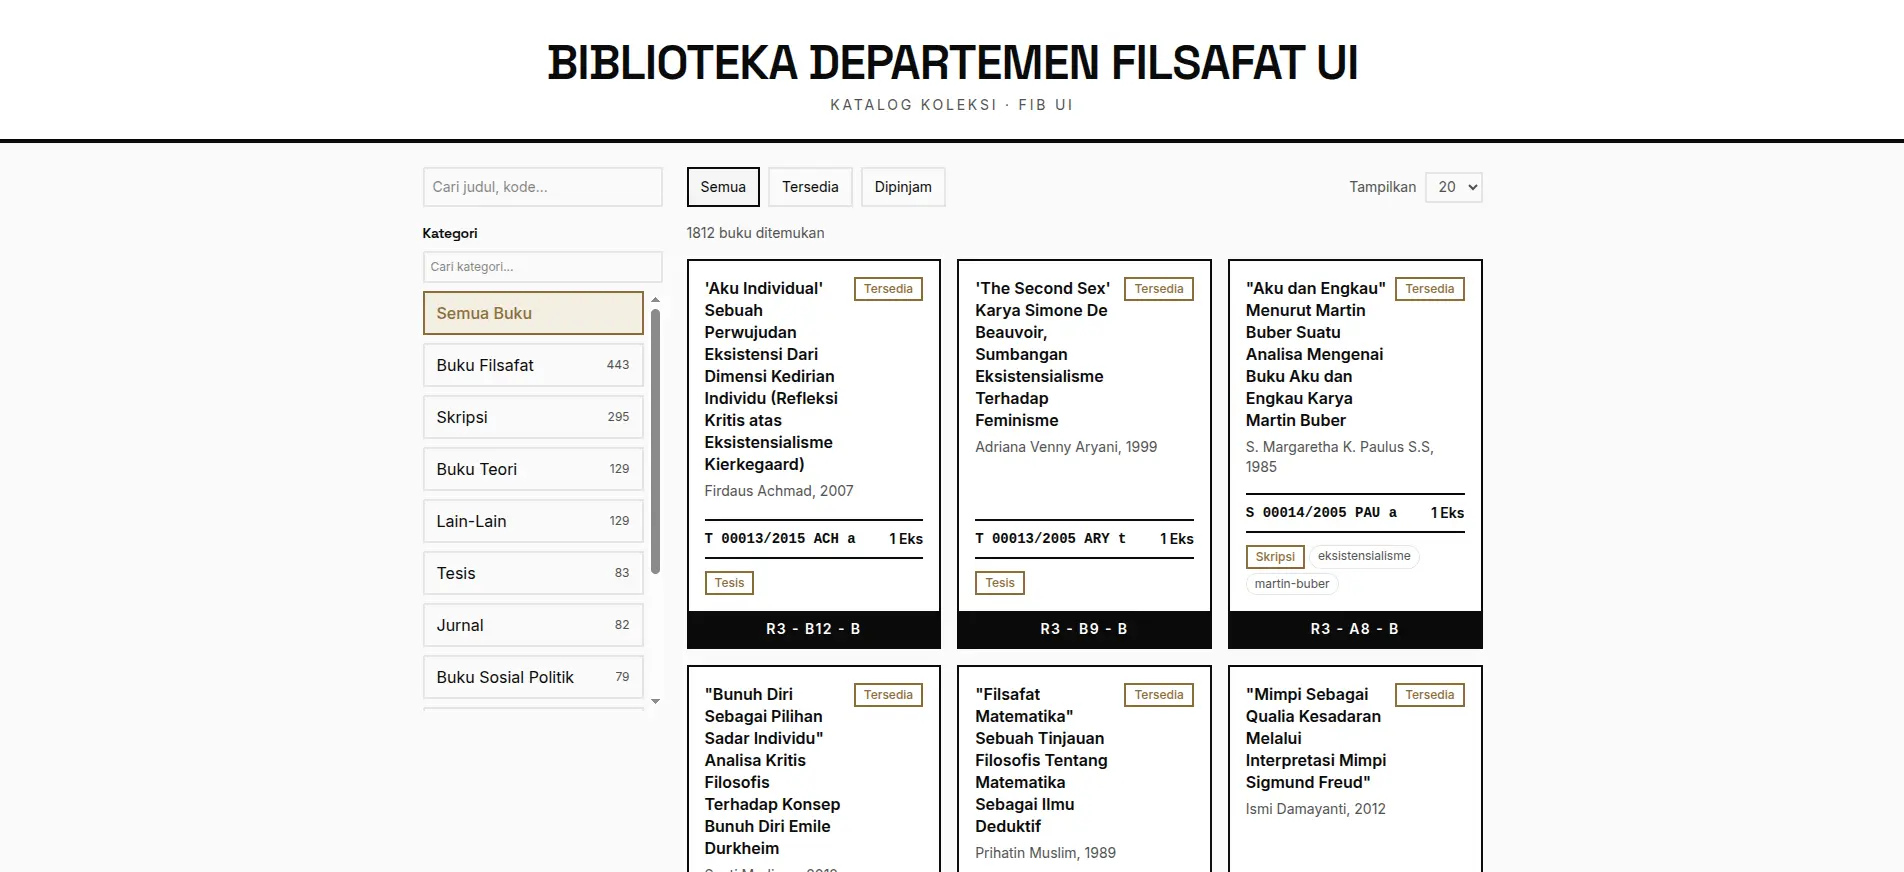The width and height of the screenshot is (1904, 872).
Task: Click the category list scrollbar thumb
Action: 655,441
